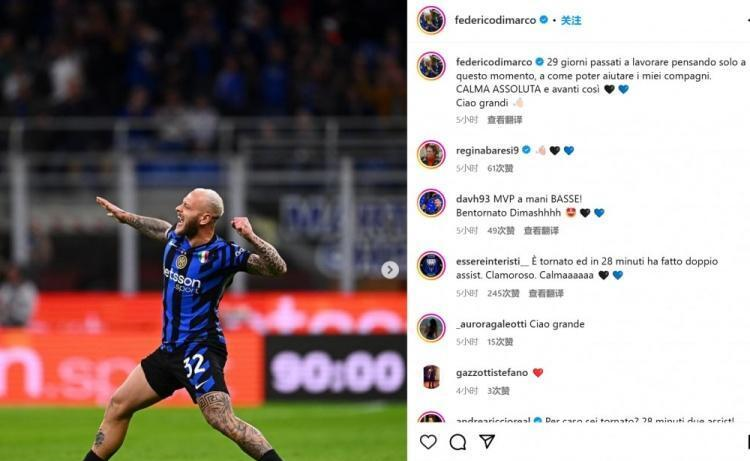Open reginabaresi9 username link

(x=487, y=150)
